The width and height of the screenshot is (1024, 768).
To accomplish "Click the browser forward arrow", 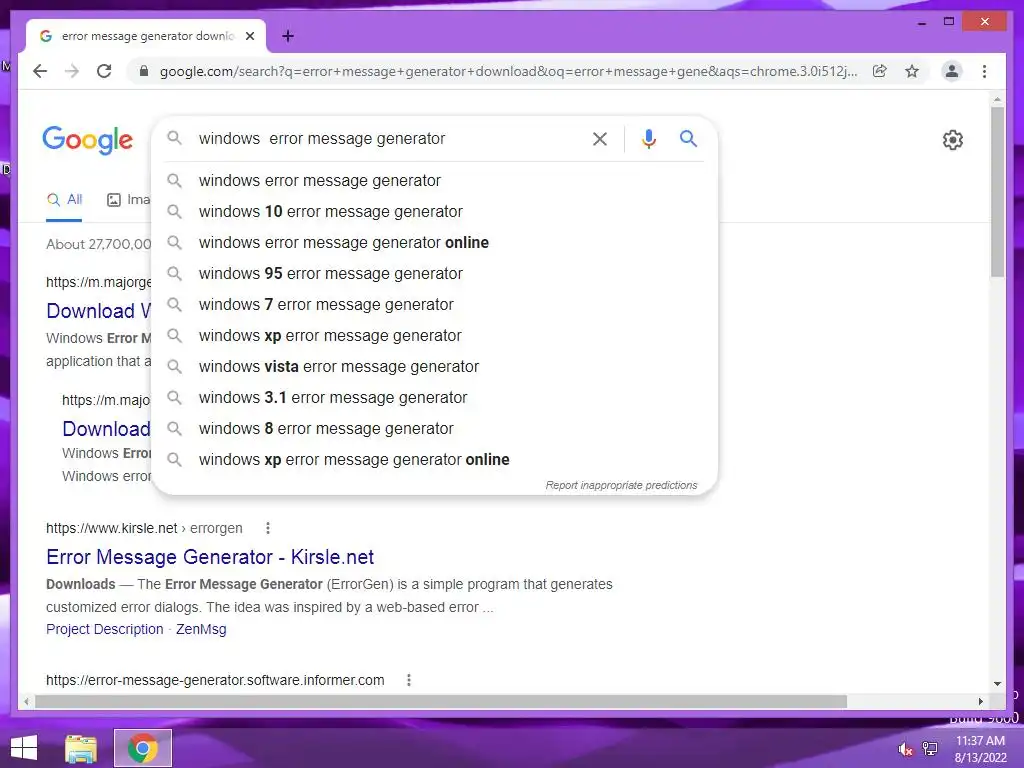I will (x=72, y=71).
